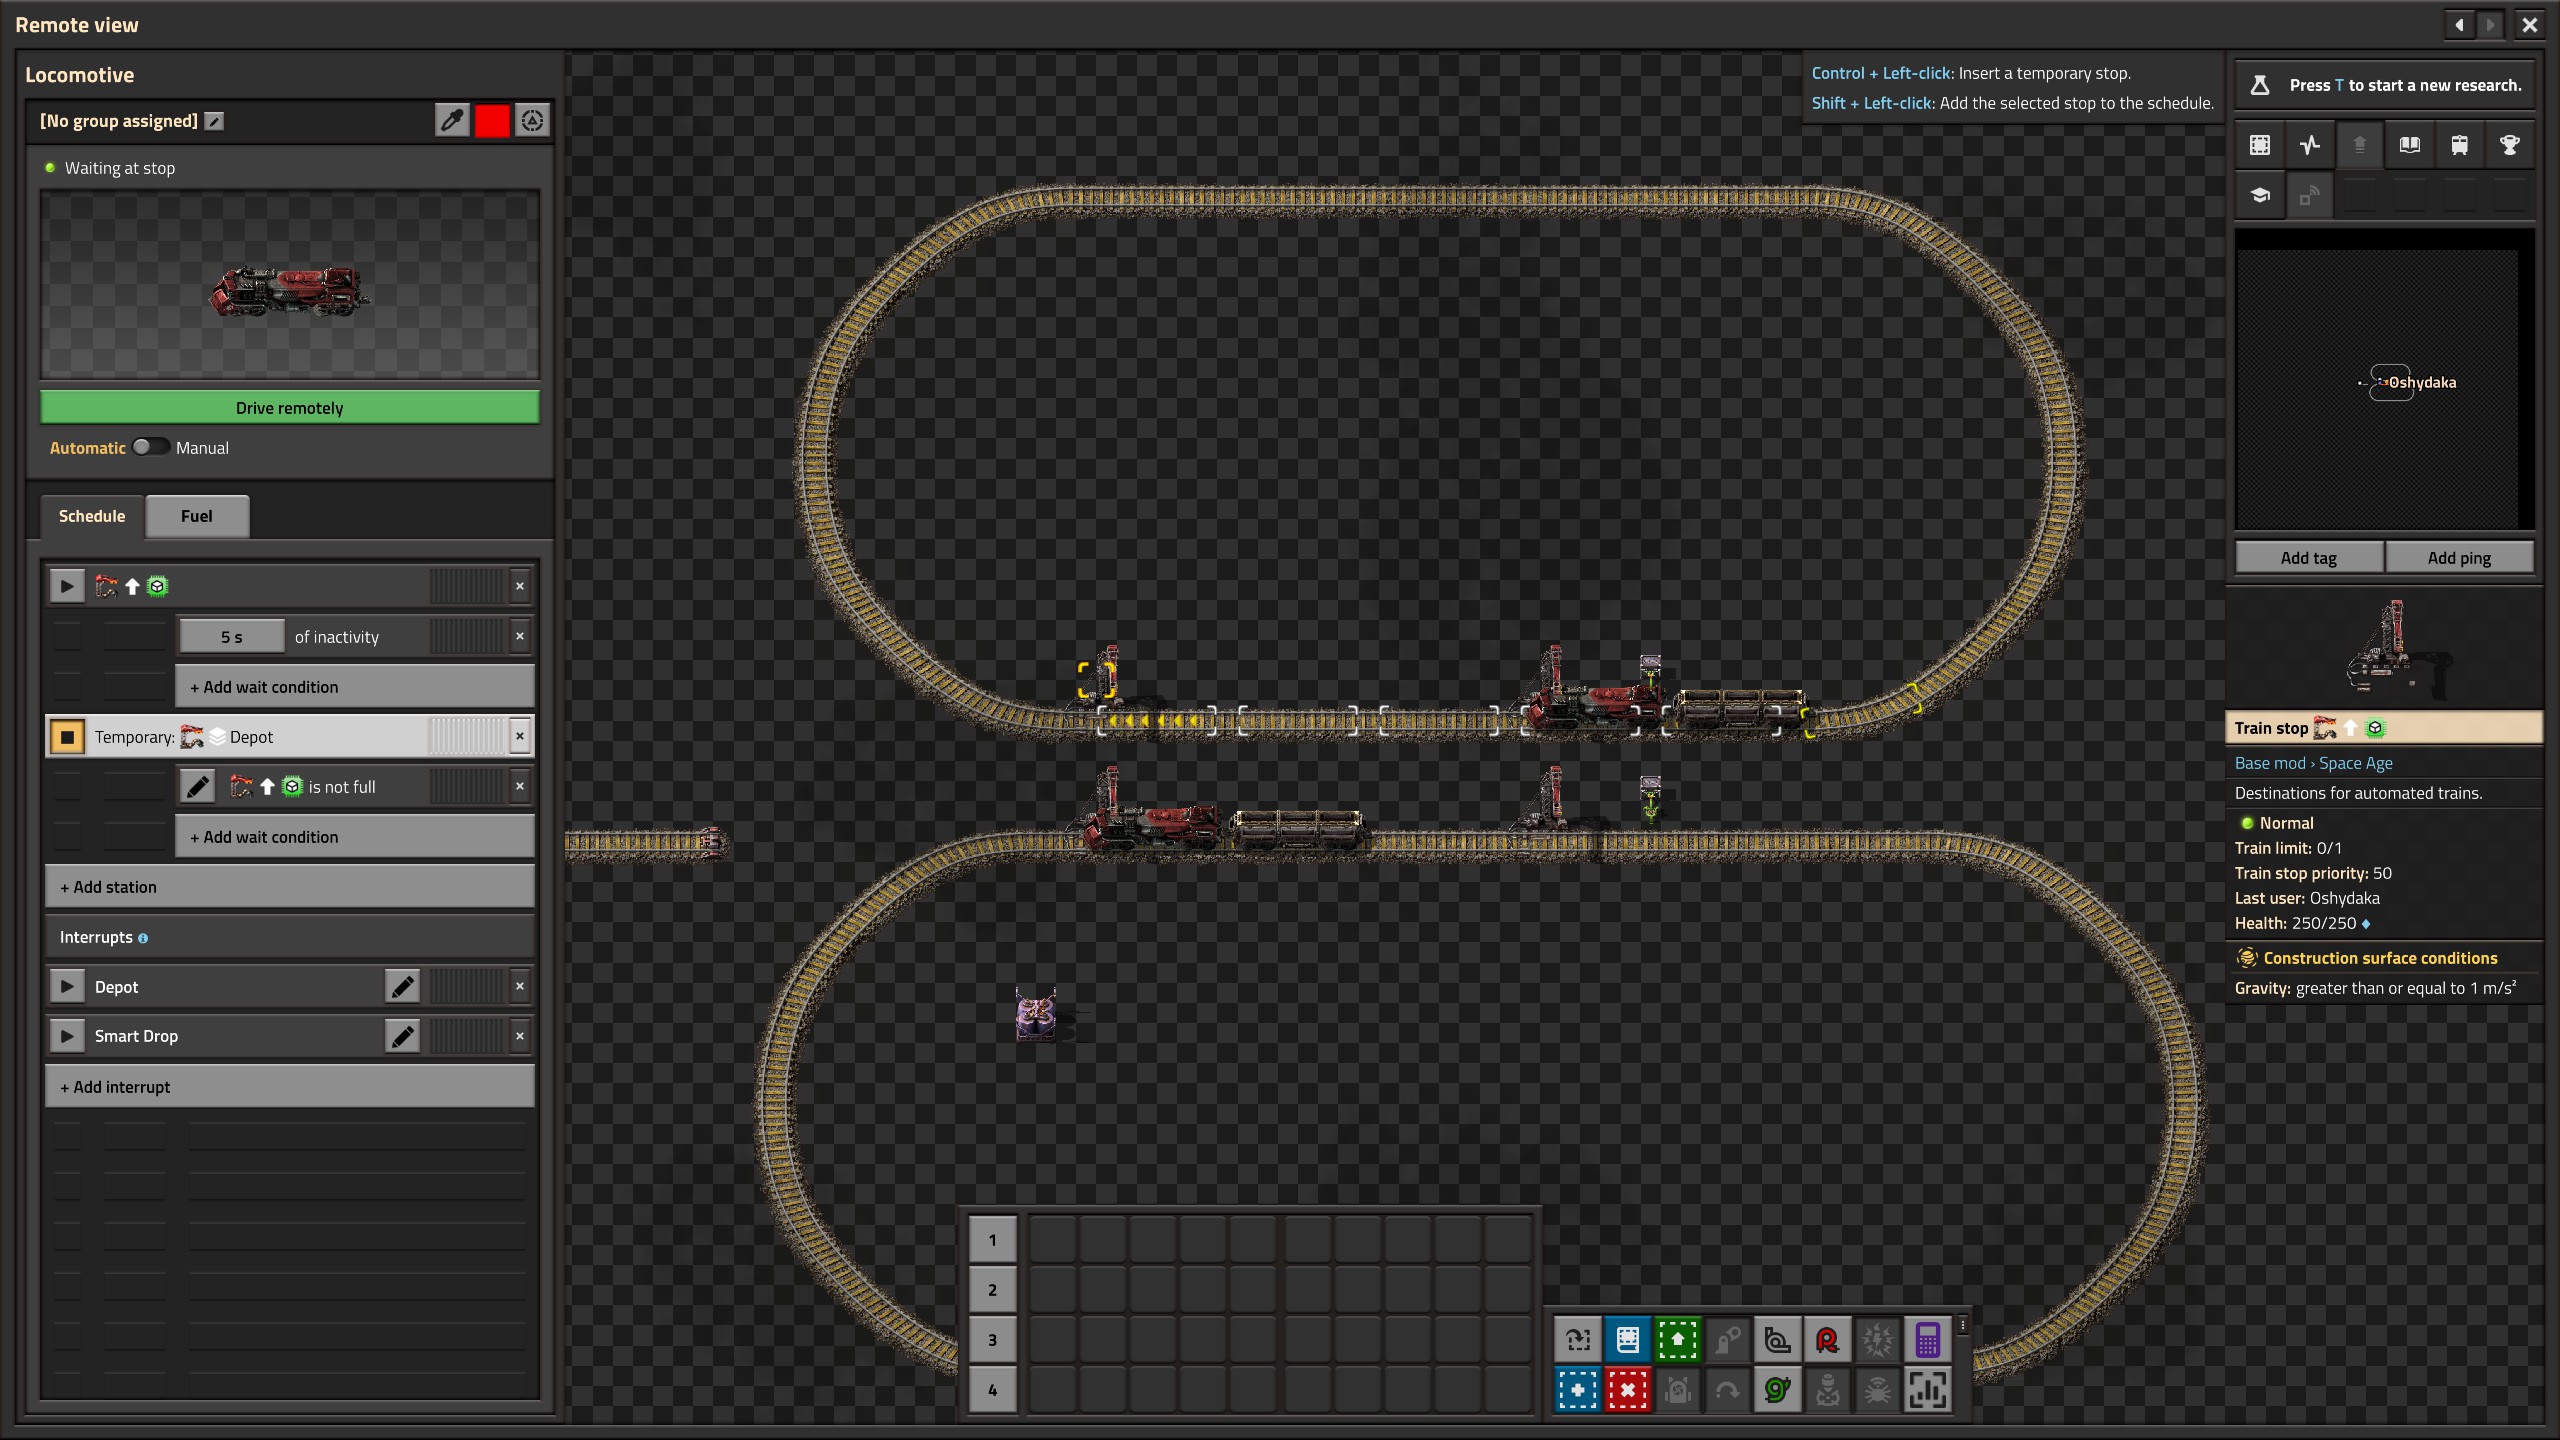This screenshot has height=1440, width=2560.
Task: Edit the Depot interrupt
Action: 402,987
